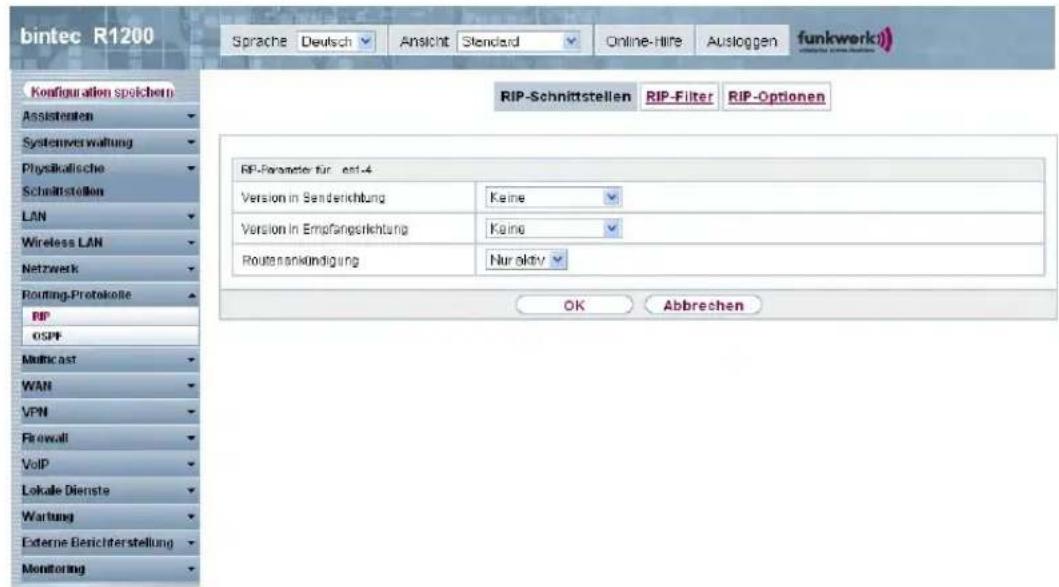The height and width of the screenshot is (587, 1059).
Task: Expand the Assistenten menu
Action: tap(107, 116)
